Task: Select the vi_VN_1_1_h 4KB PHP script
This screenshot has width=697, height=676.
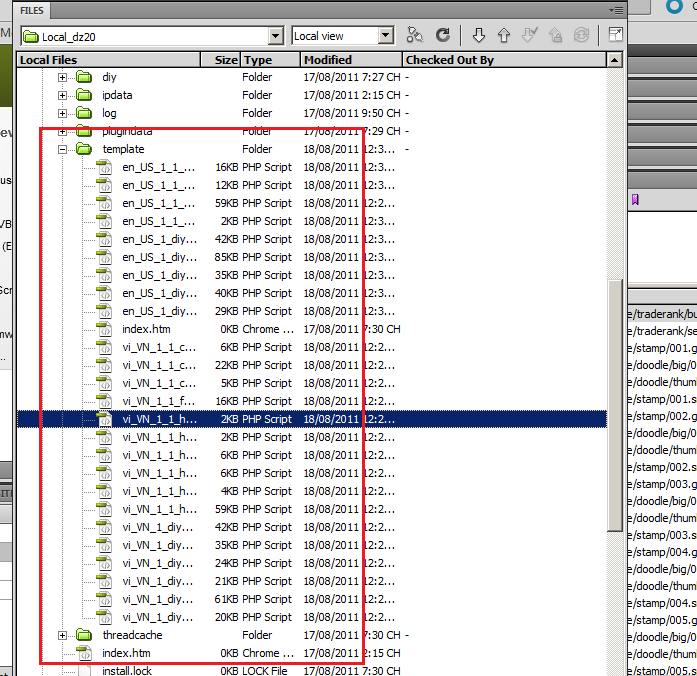Action: point(160,491)
